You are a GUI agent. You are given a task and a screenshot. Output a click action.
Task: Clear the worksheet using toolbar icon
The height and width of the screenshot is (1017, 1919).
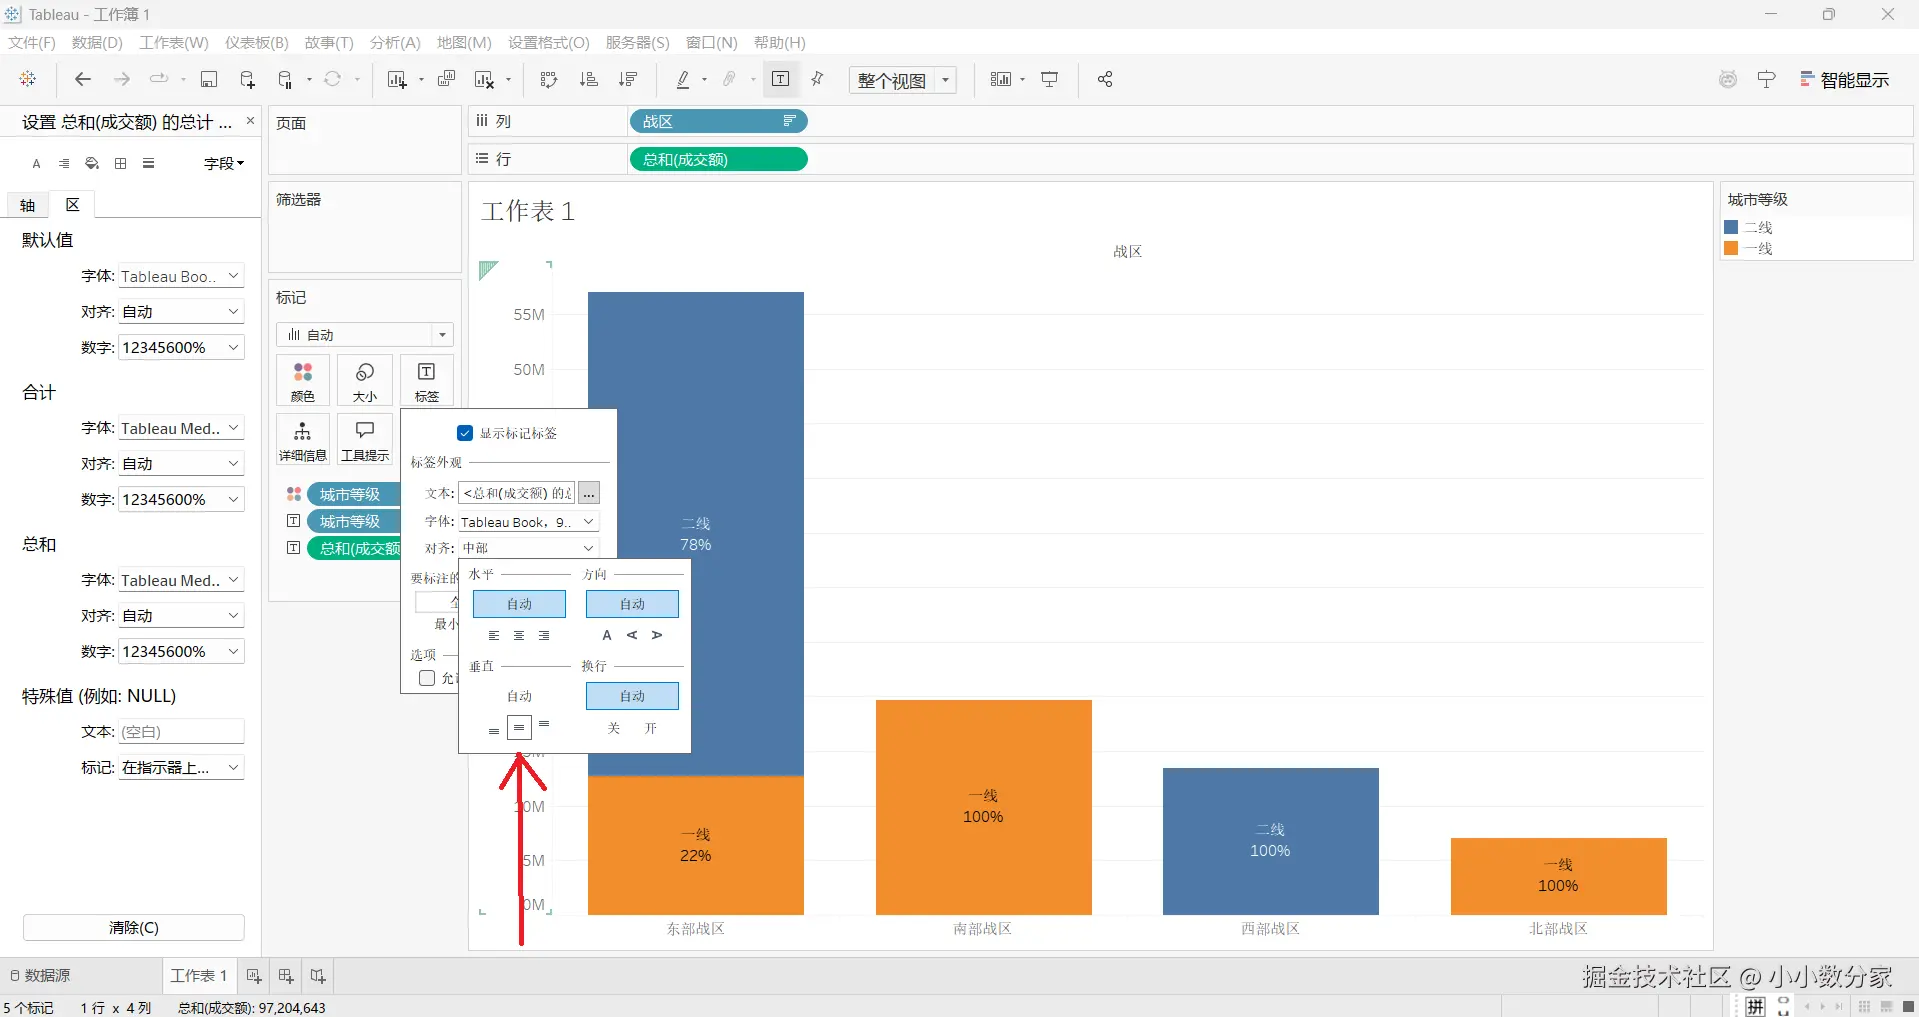[x=484, y=79]
